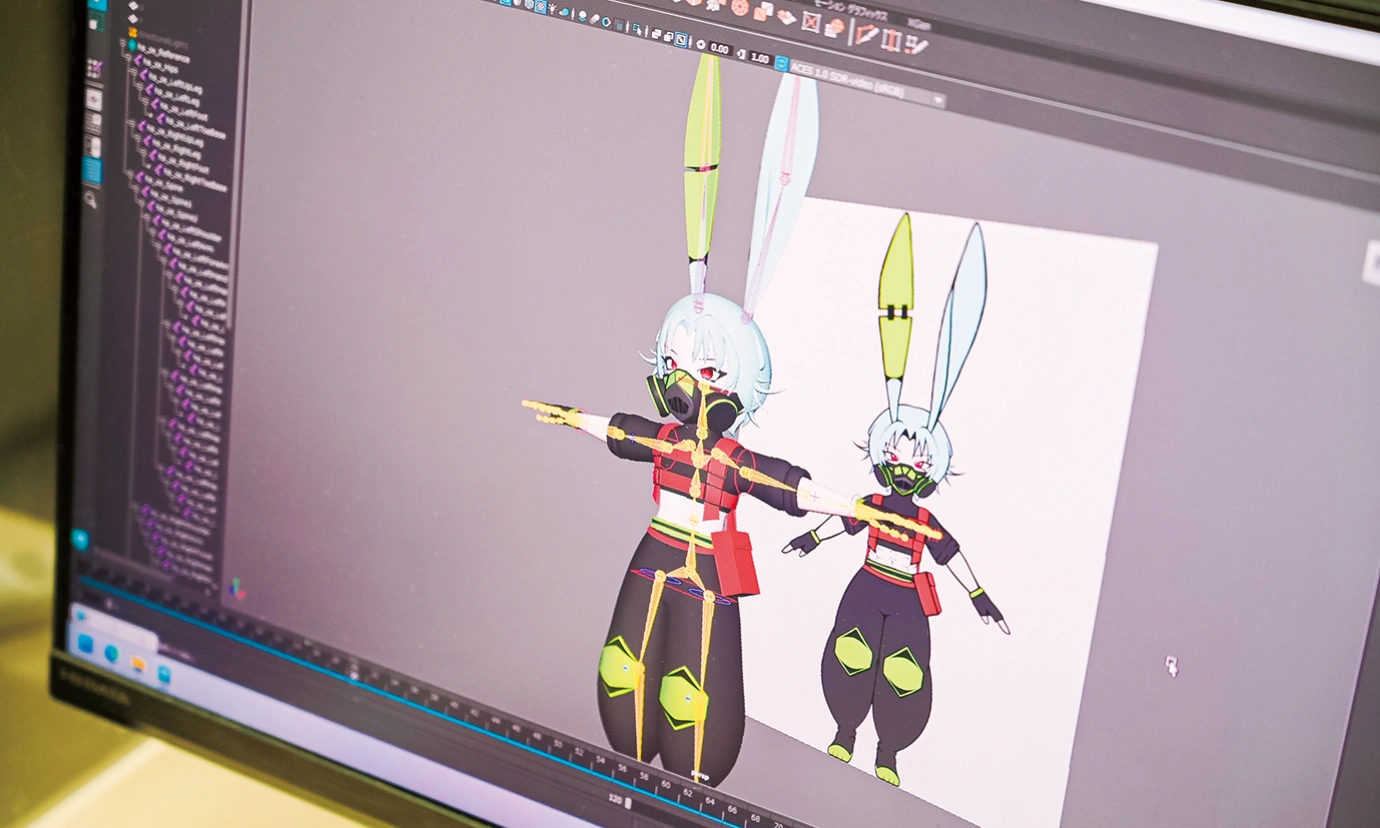The width and height of the screenshot is (1380, 828).
Task: Click the flat orange tile shelf icon
Action: (786, 17)
